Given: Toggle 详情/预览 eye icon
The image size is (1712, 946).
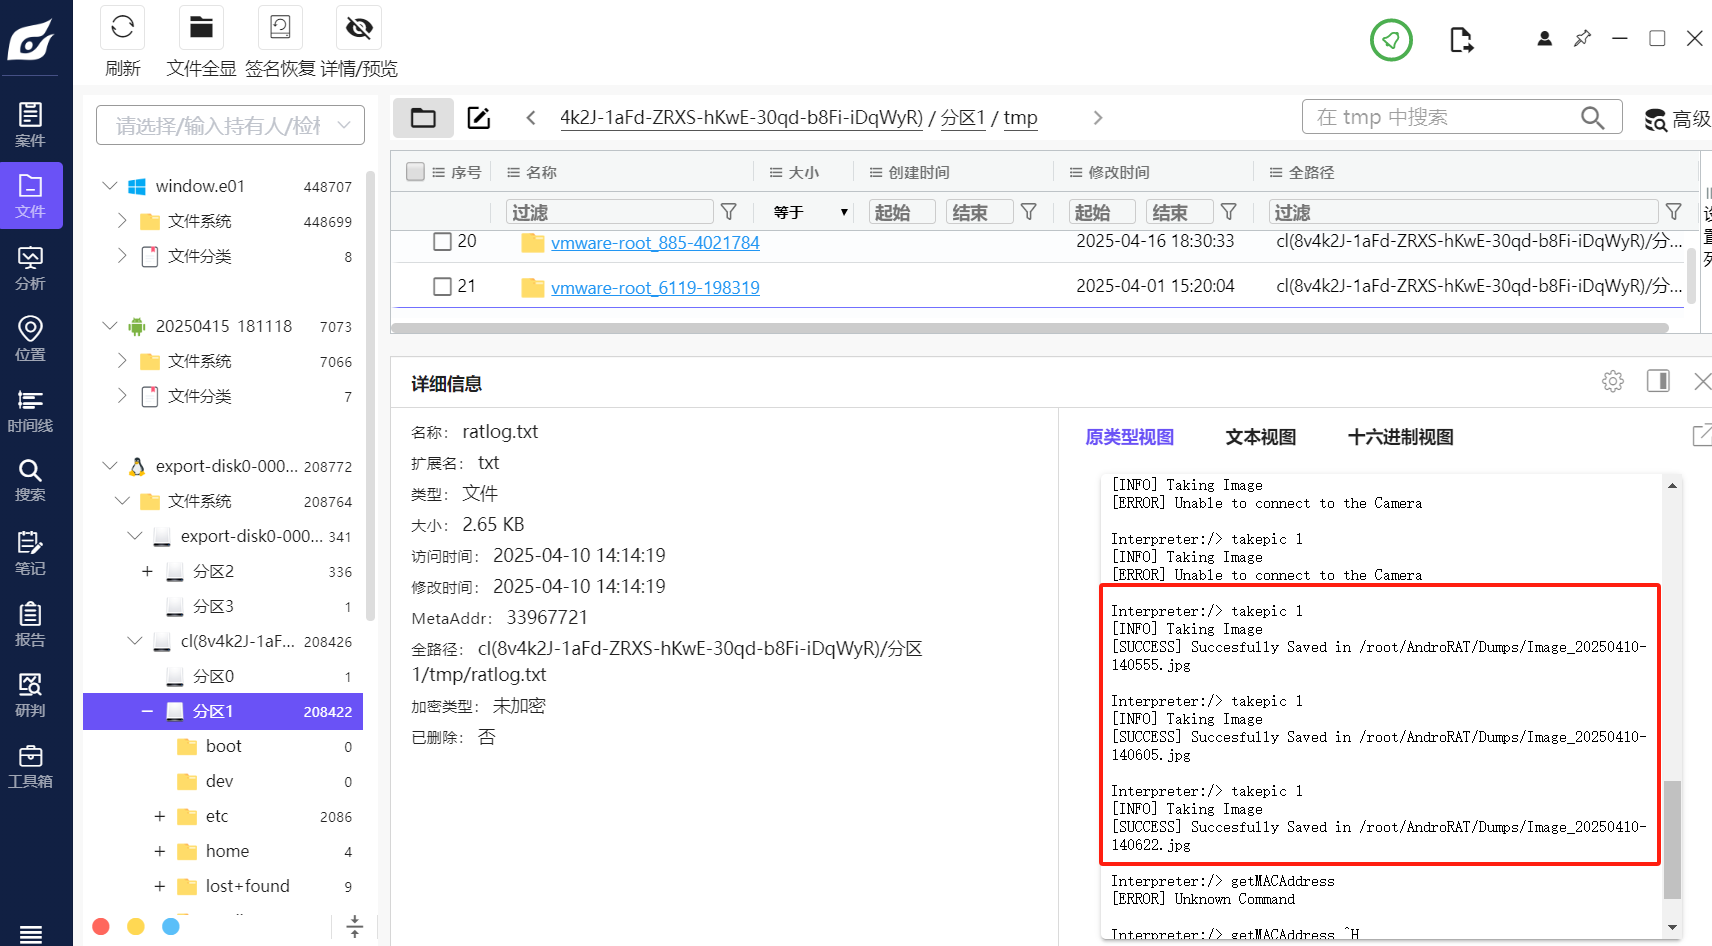Looking at the screenshot, I should tap(359, 27).
